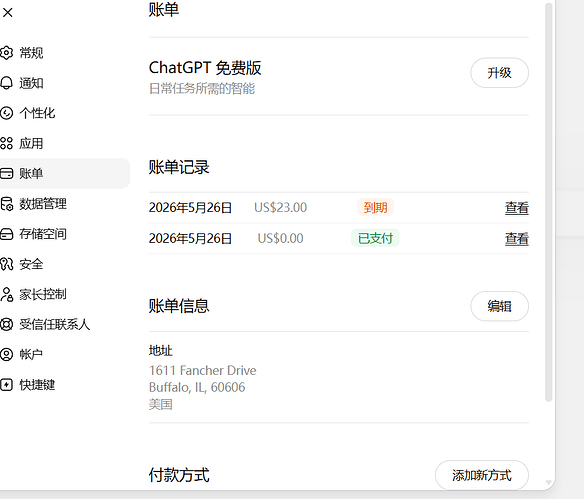The height and width of the screenshot is (499, 584).
Task: Open the 数据管理 tab
Action: [43, 204]
